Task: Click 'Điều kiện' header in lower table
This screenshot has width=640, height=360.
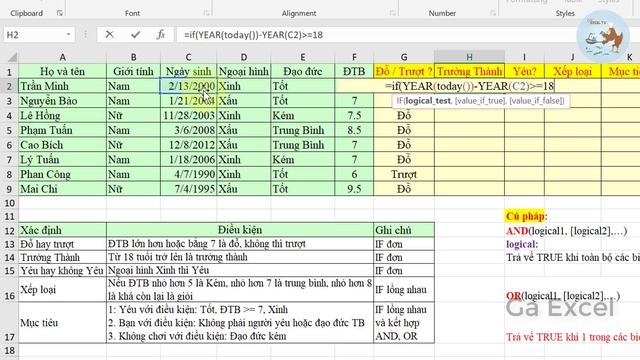Action: pyautogui.click(x=240, y=230)
